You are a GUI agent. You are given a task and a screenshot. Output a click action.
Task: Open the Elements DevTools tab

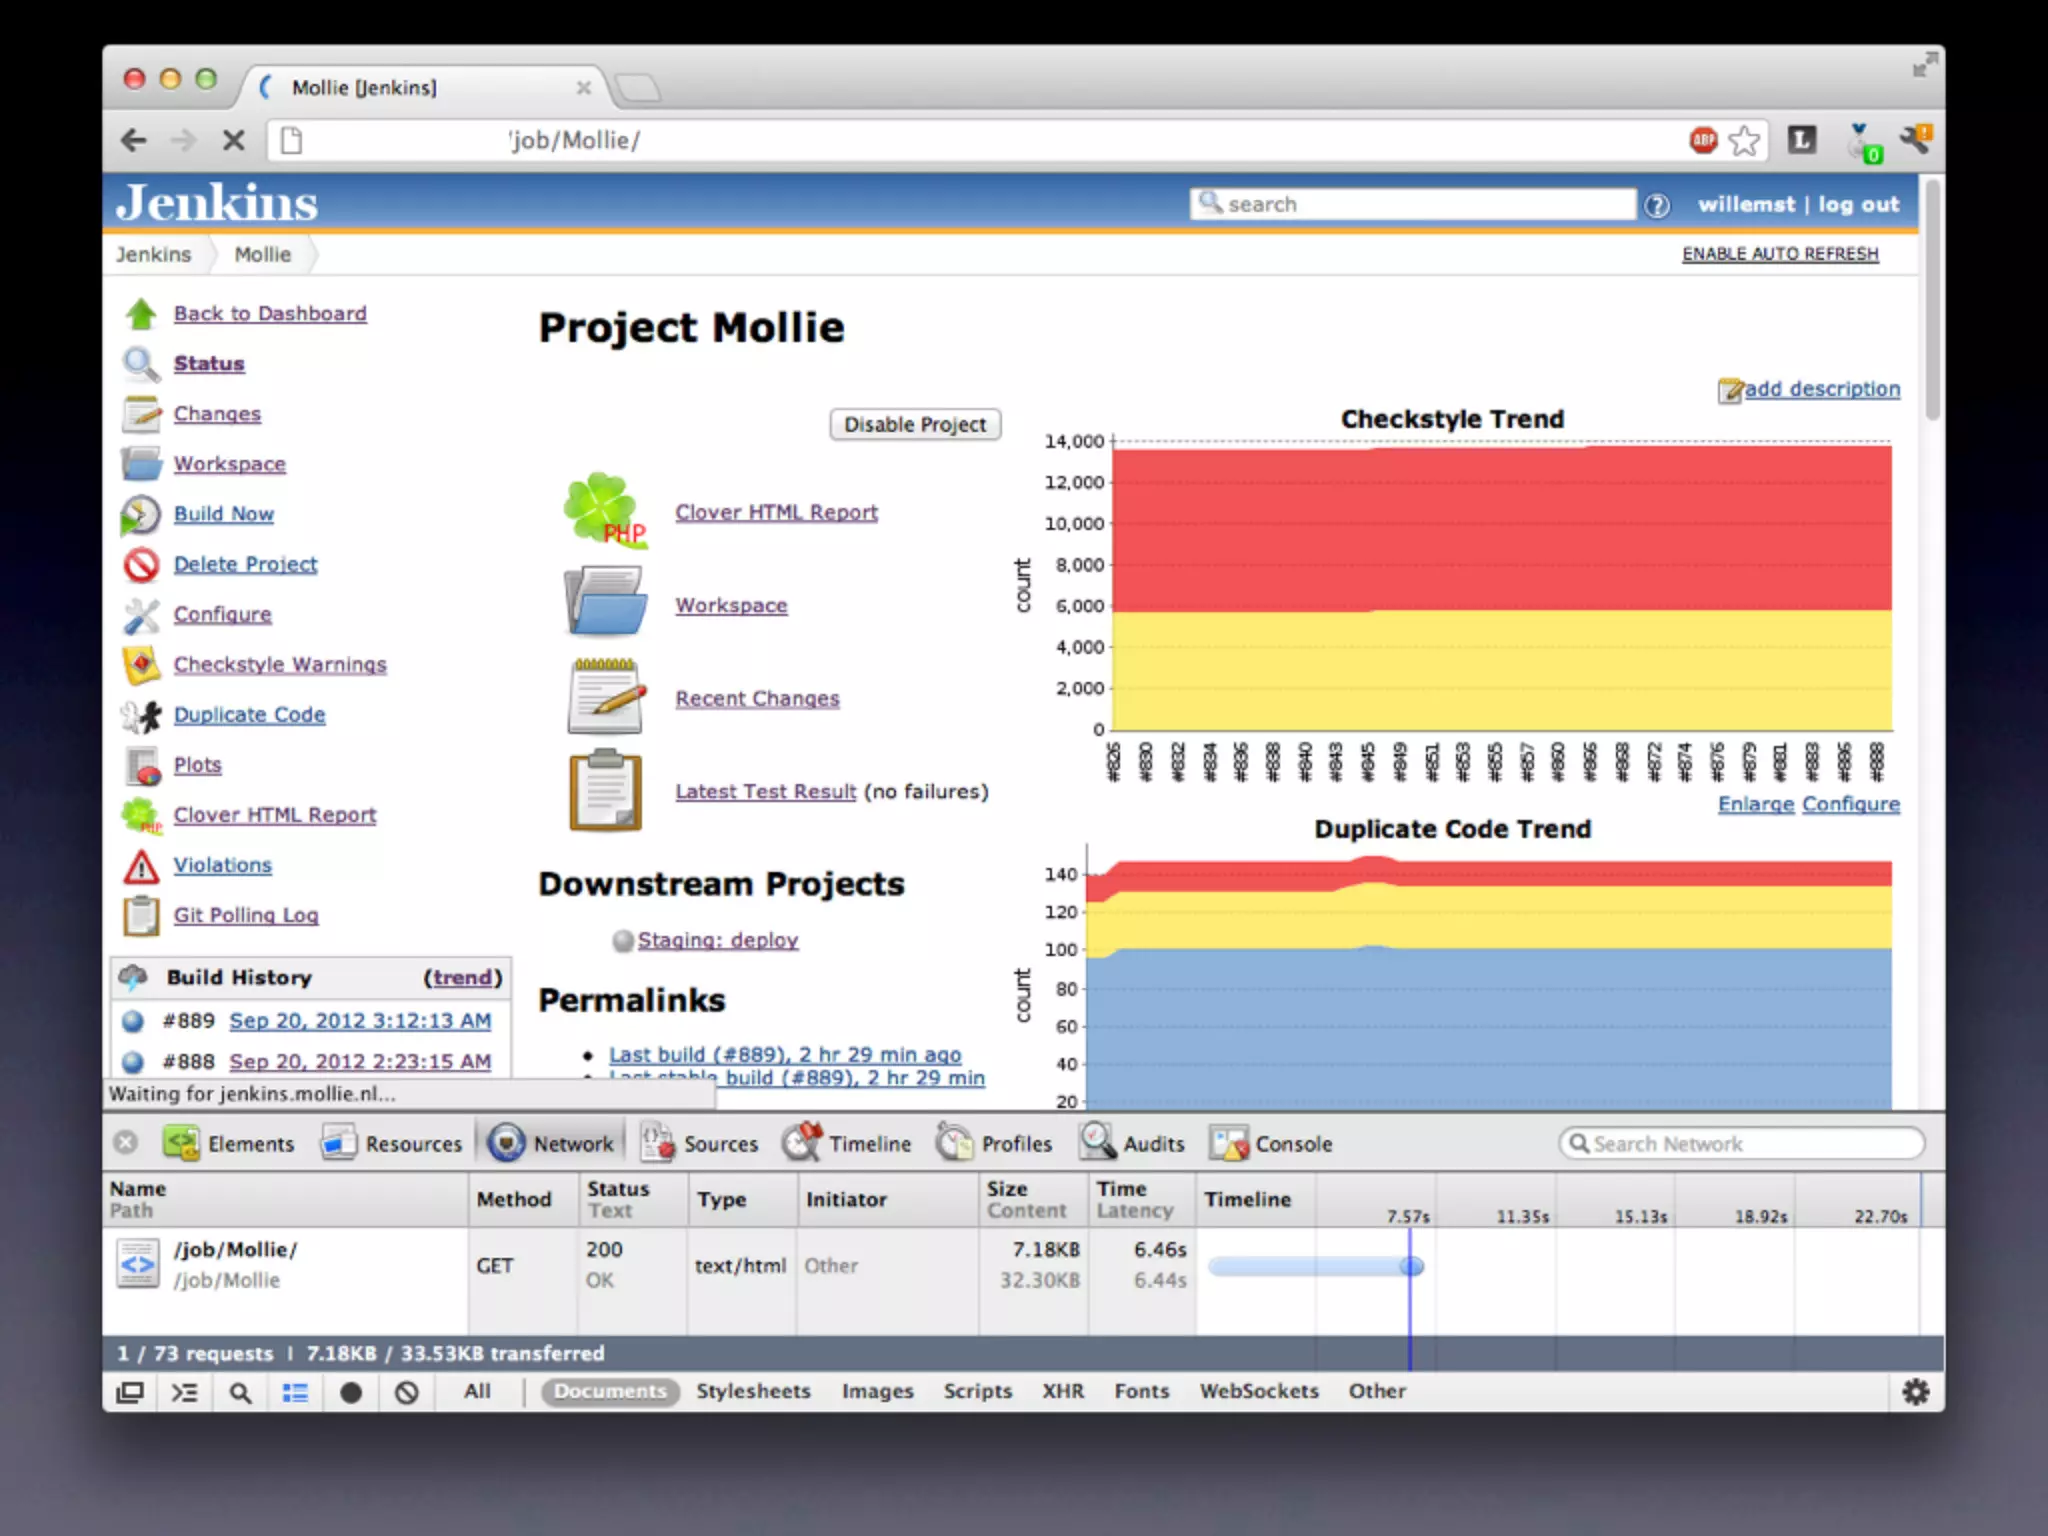[230, 1143]
